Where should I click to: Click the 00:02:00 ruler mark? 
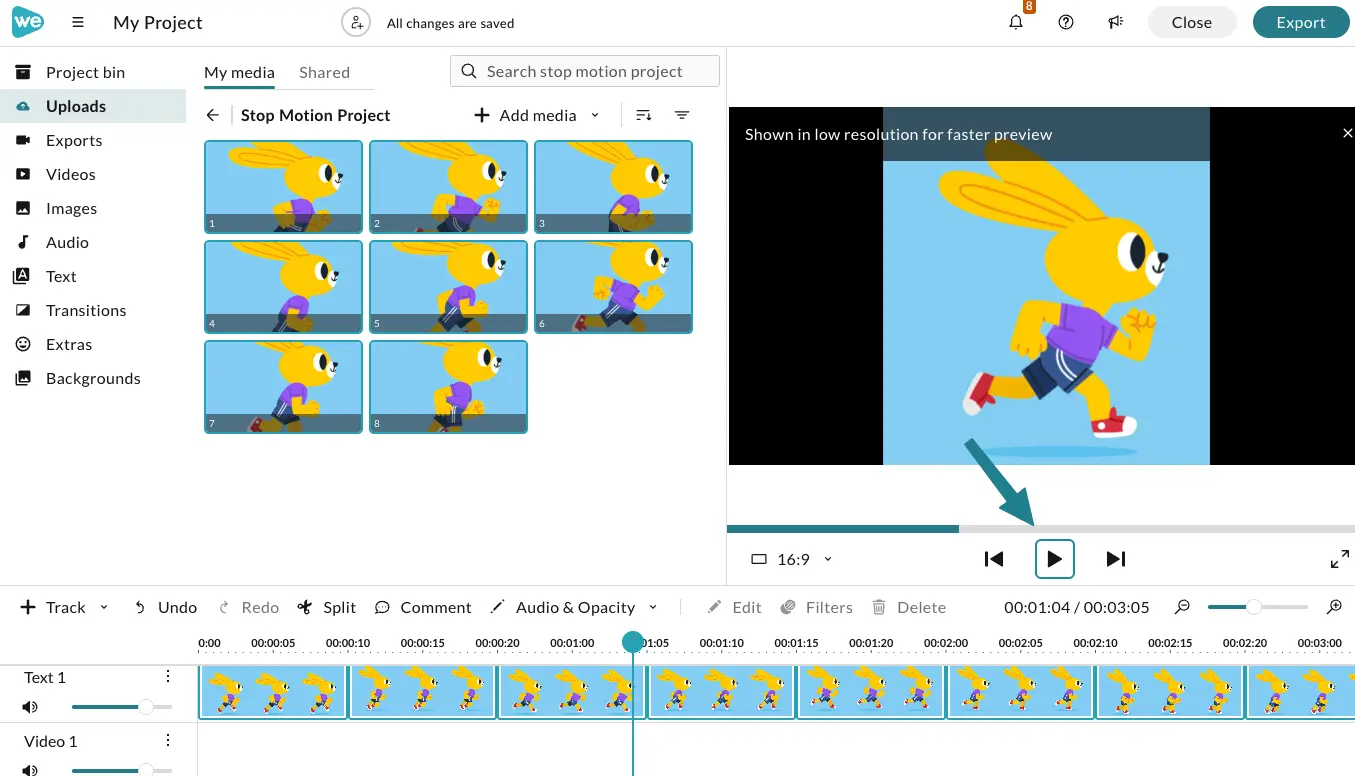coord(946,643)
